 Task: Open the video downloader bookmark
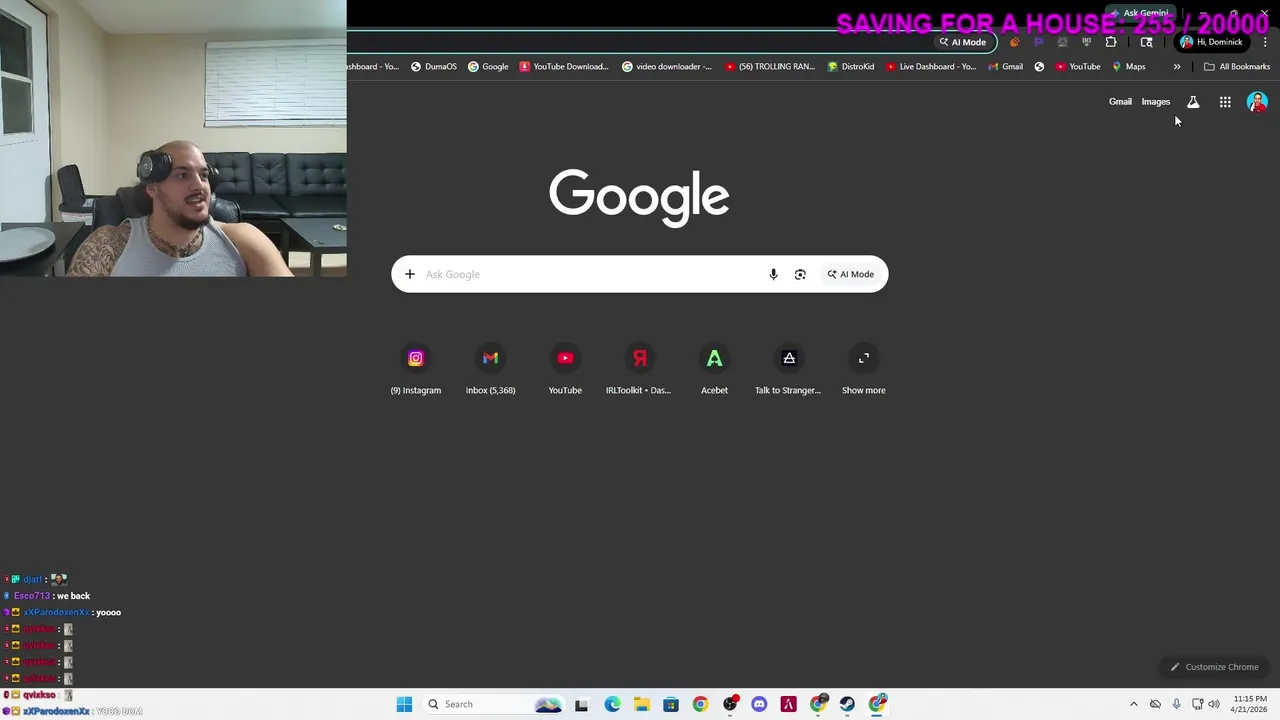(667, 67)
